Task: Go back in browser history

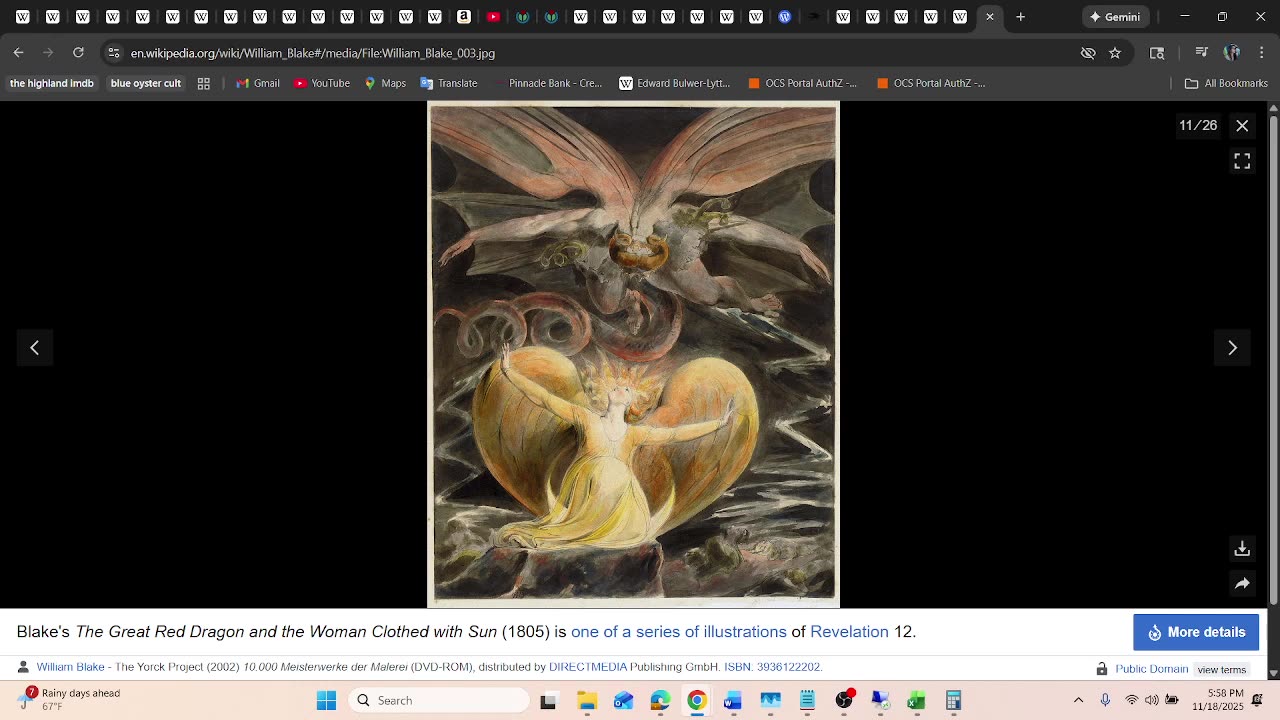Action: point(18,53)
